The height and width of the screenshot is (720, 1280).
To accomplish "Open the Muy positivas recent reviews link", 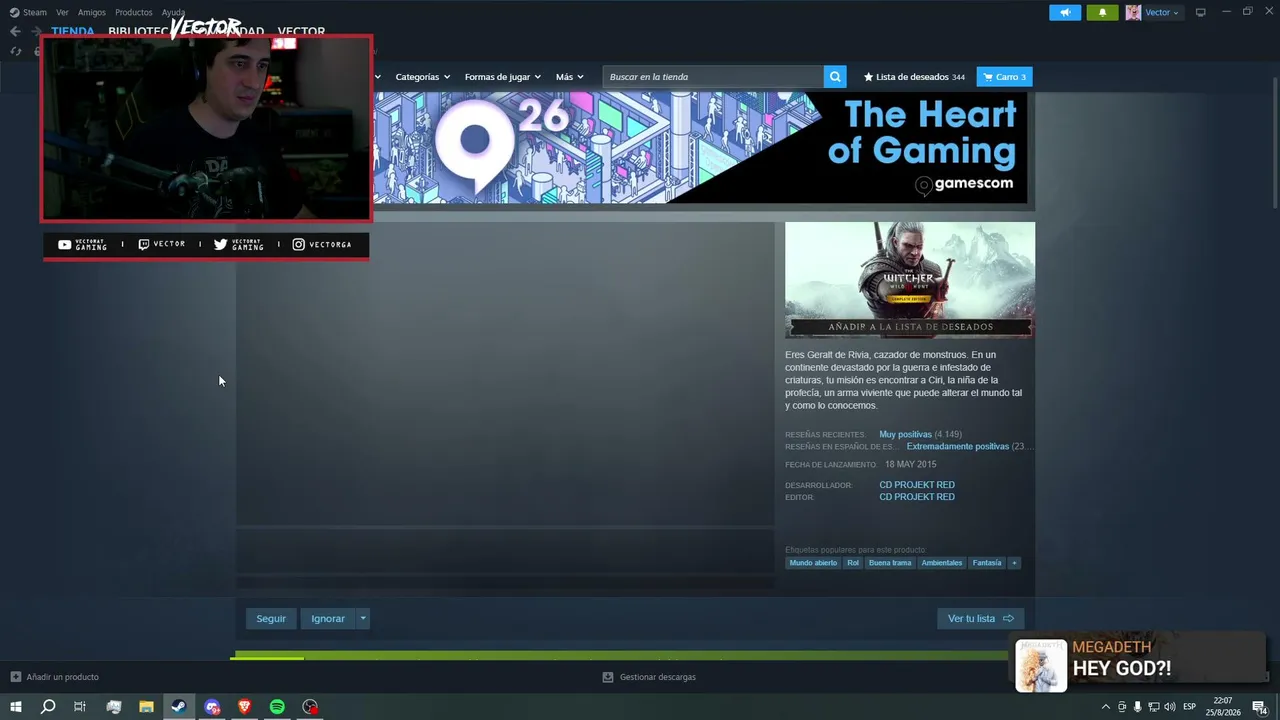I will coord(905,435).
